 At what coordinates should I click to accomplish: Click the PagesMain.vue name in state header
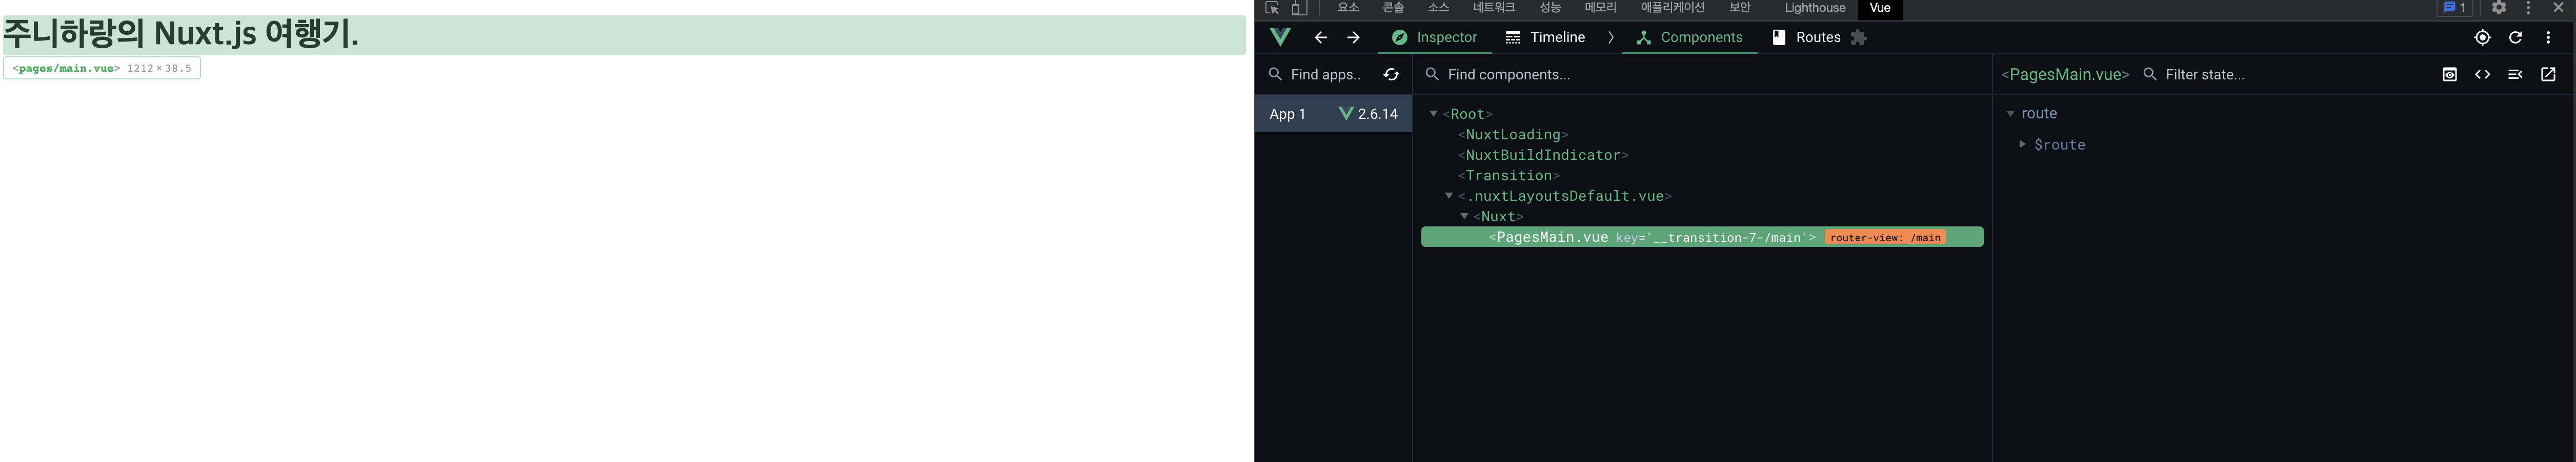point(2065,74)
